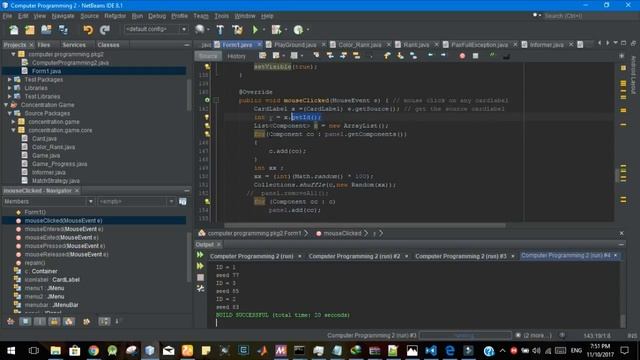Click the Windows Start button
Image resolution: width=640 pixels, height=360 pixels.
pos(11,350)
